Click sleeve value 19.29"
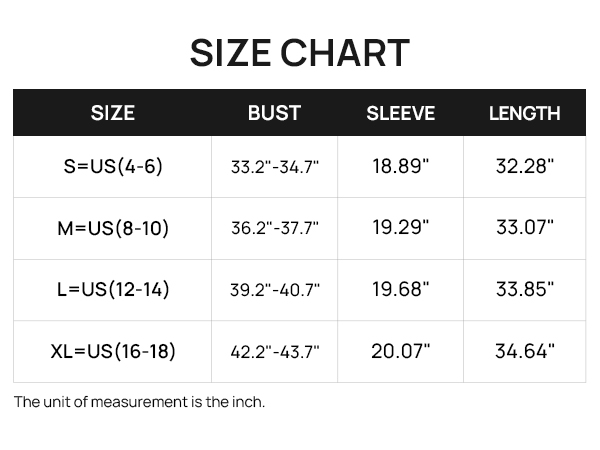The image size is (600, 450). (401, 228)
